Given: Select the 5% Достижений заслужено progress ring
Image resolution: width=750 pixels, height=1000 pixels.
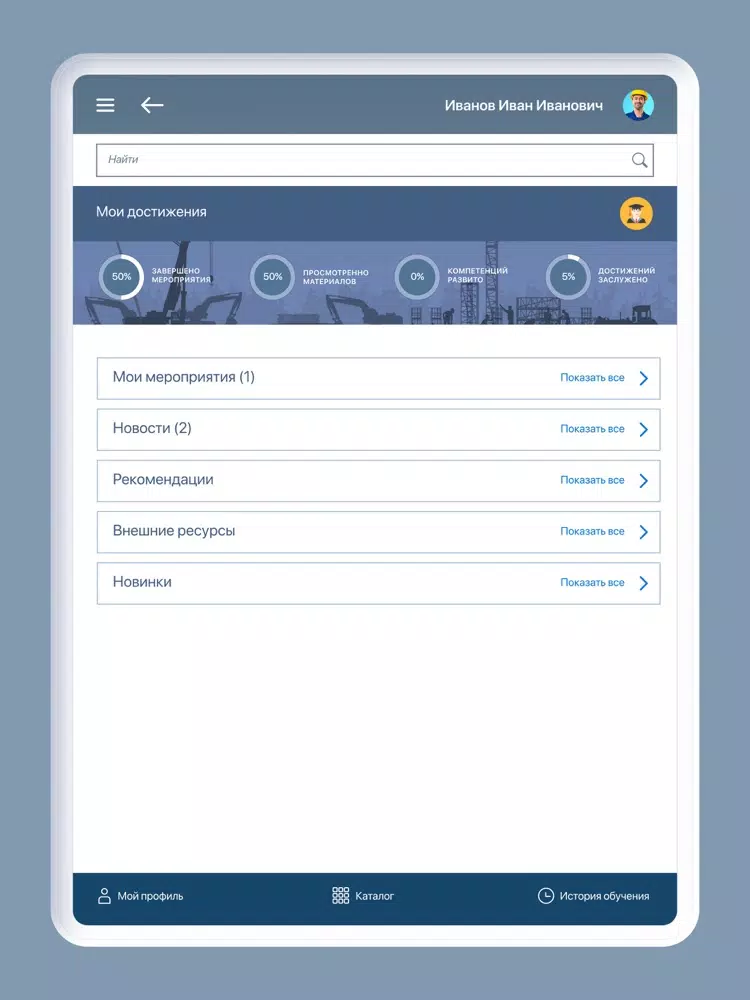Looking at the screenshot, I should pos(568,277).
